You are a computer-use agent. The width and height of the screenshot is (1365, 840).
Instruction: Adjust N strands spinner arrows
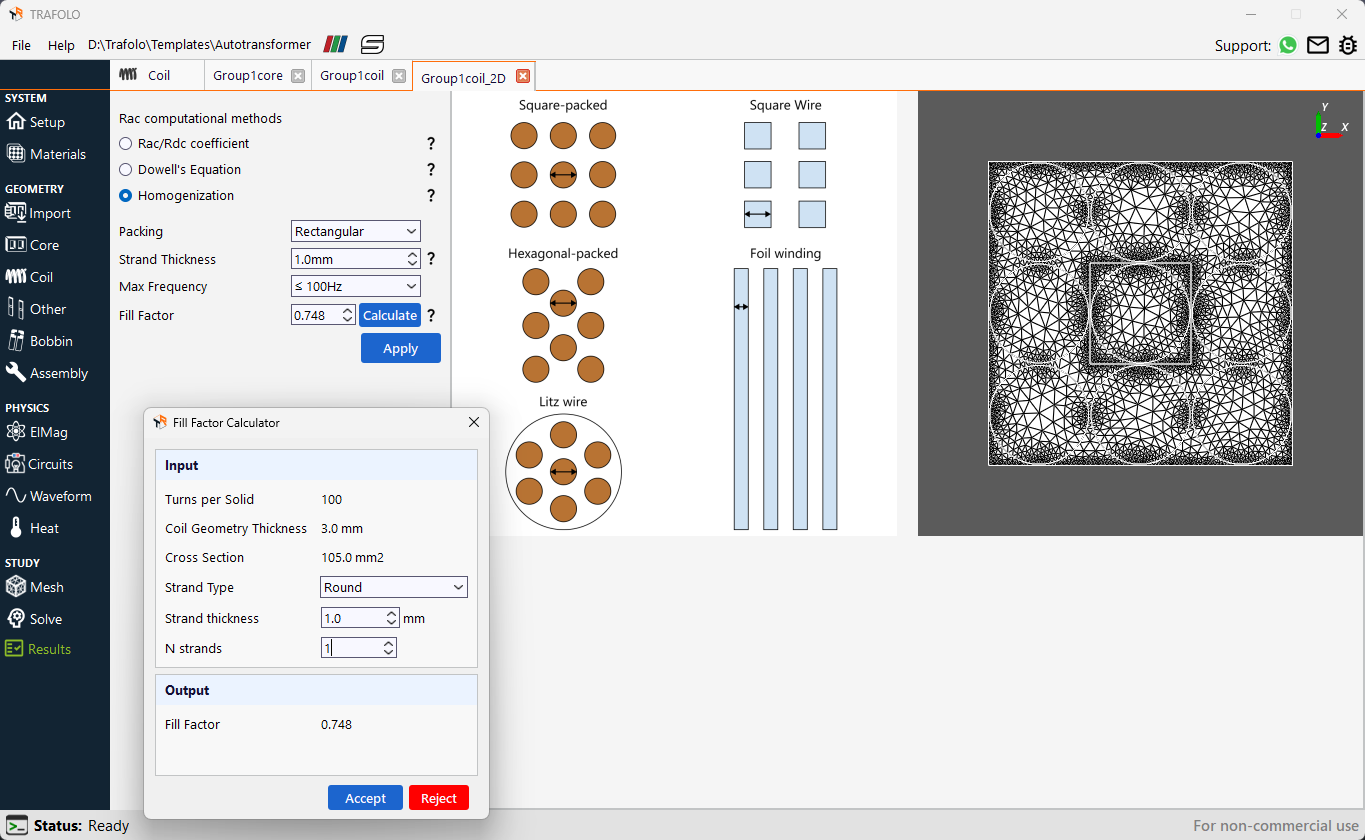(x=388, y=648)
